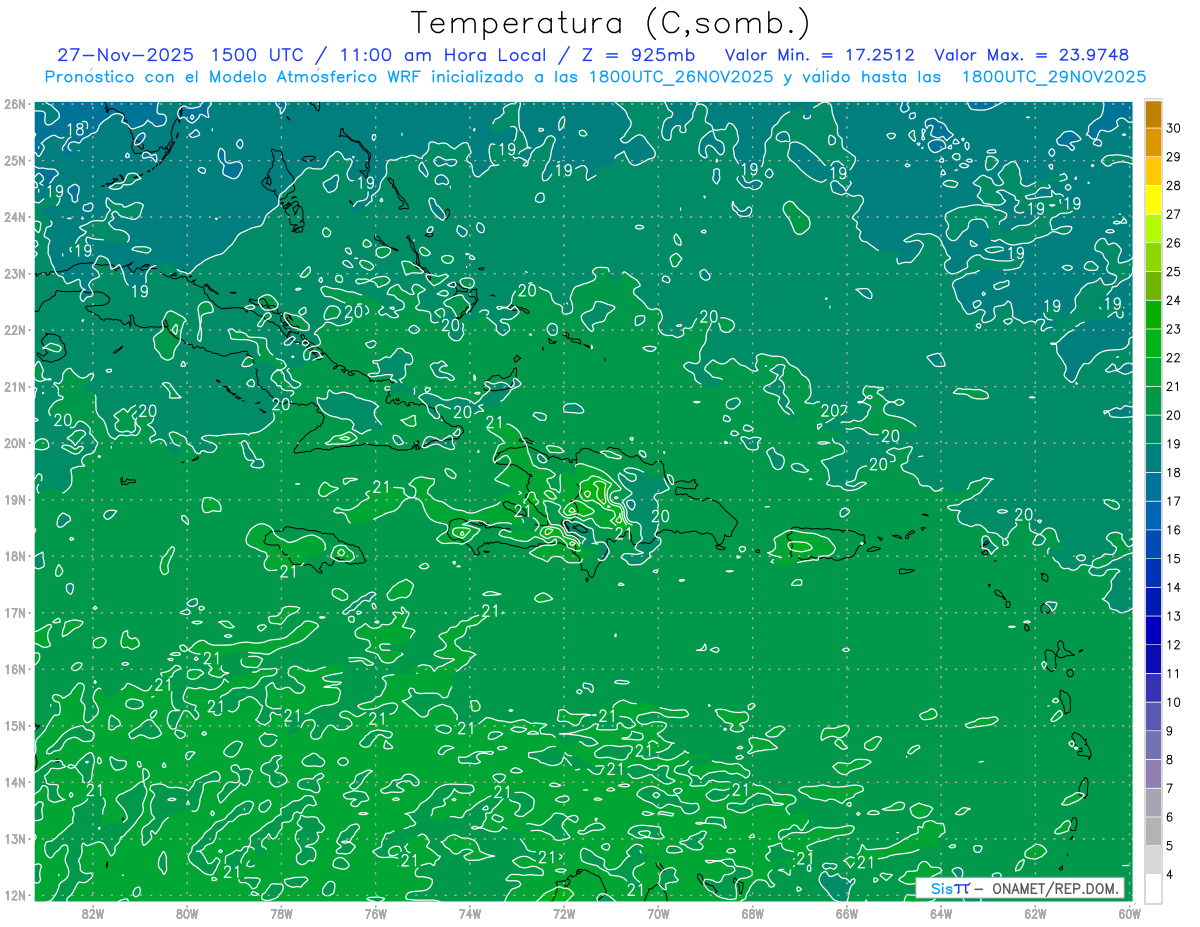Click the '82W' longitude axis label
Image resolution: width=1200 pixels, height=927 pixels.
point(93,913)
